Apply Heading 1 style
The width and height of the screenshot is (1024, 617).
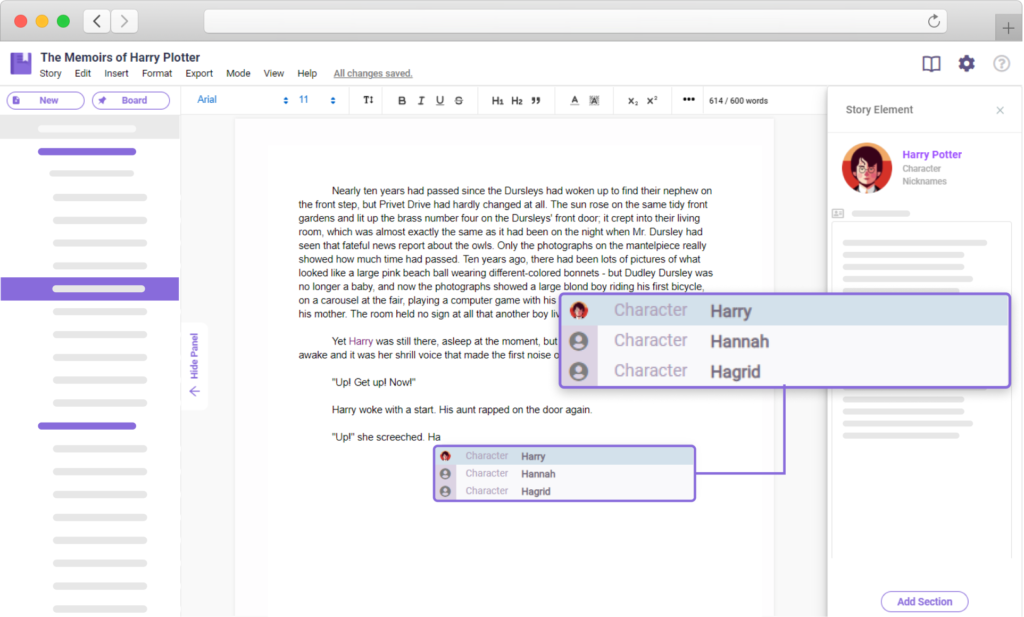click(x=497, y=100)
